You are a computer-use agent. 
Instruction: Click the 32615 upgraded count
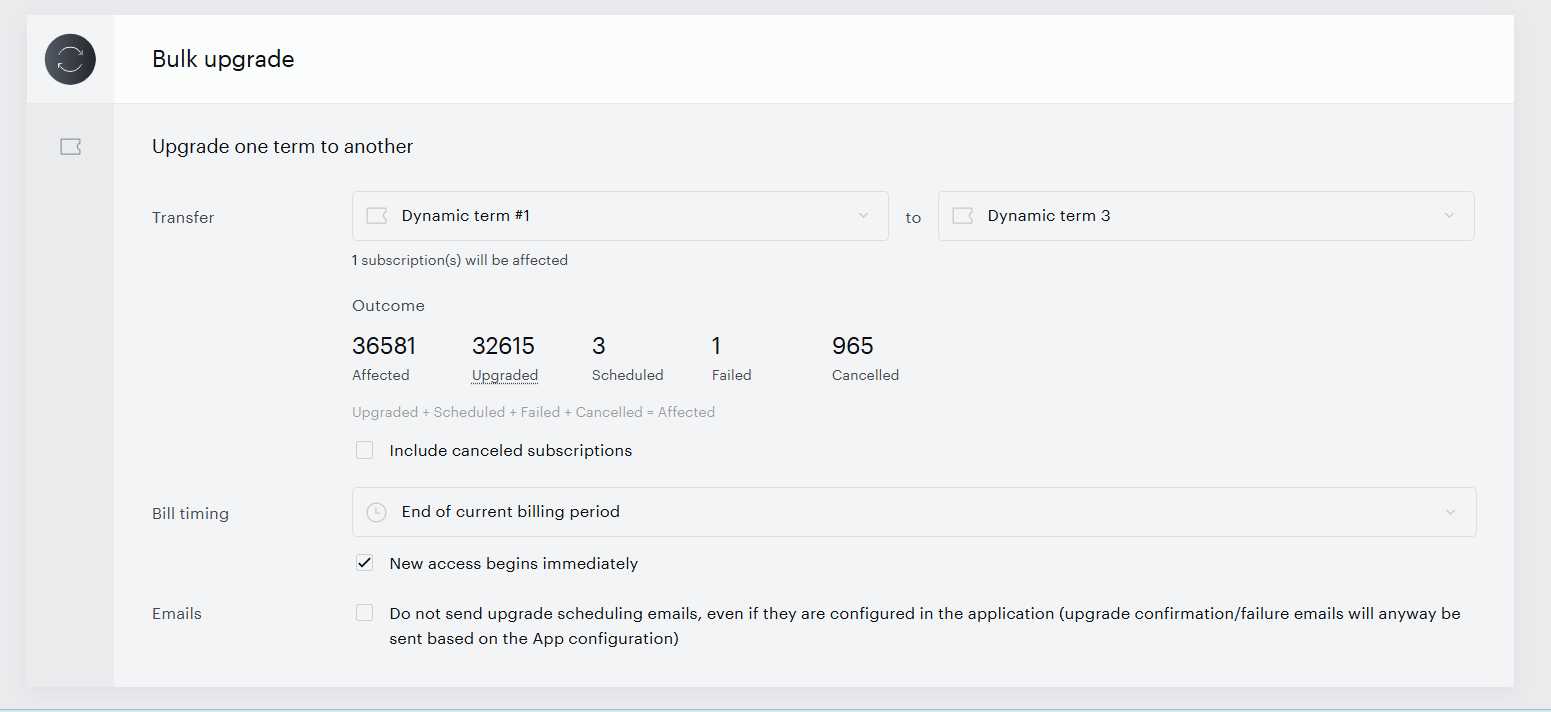(503, 346)
